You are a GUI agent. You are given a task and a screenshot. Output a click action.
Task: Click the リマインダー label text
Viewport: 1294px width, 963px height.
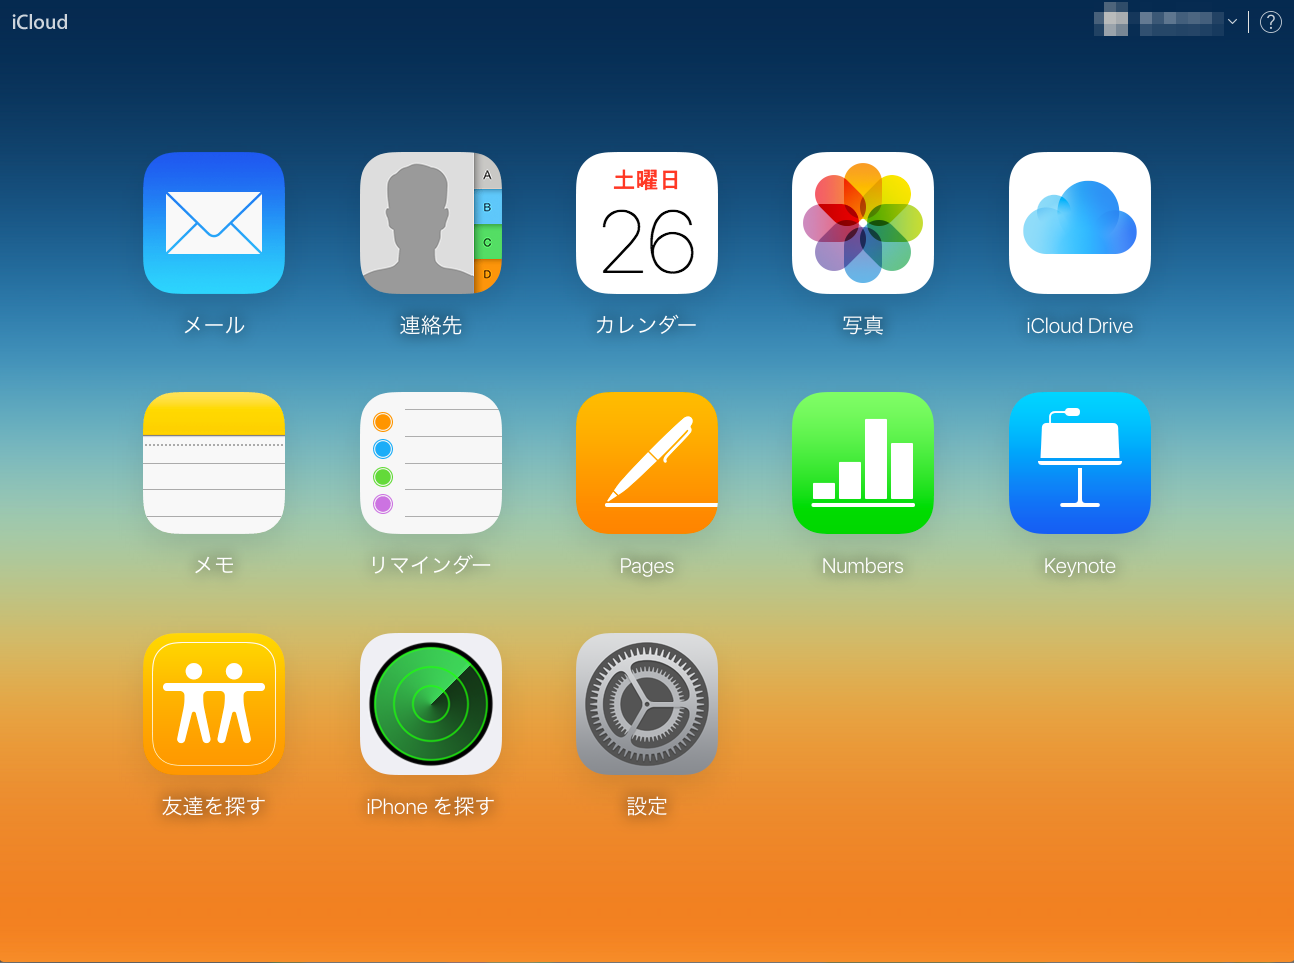[431, 565]
